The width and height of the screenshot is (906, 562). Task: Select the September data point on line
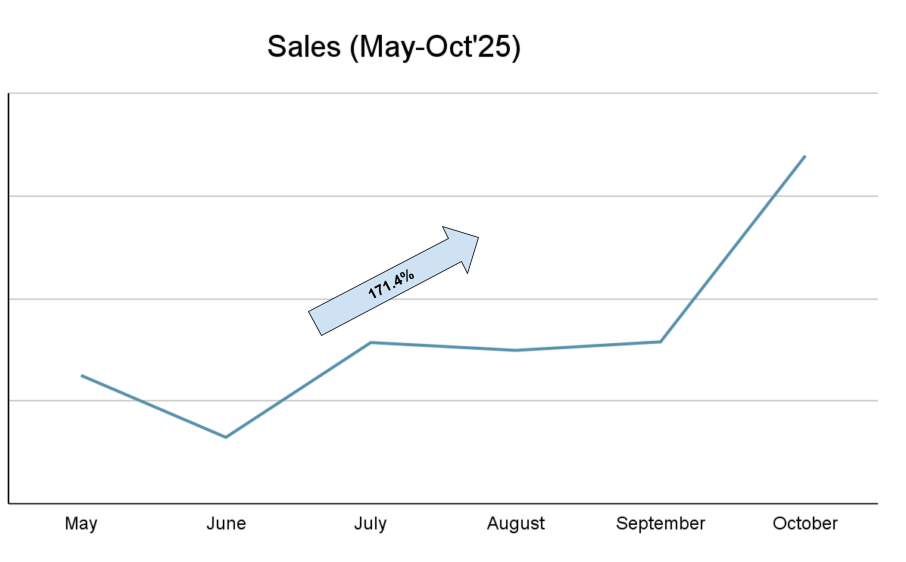click(660, 342)
